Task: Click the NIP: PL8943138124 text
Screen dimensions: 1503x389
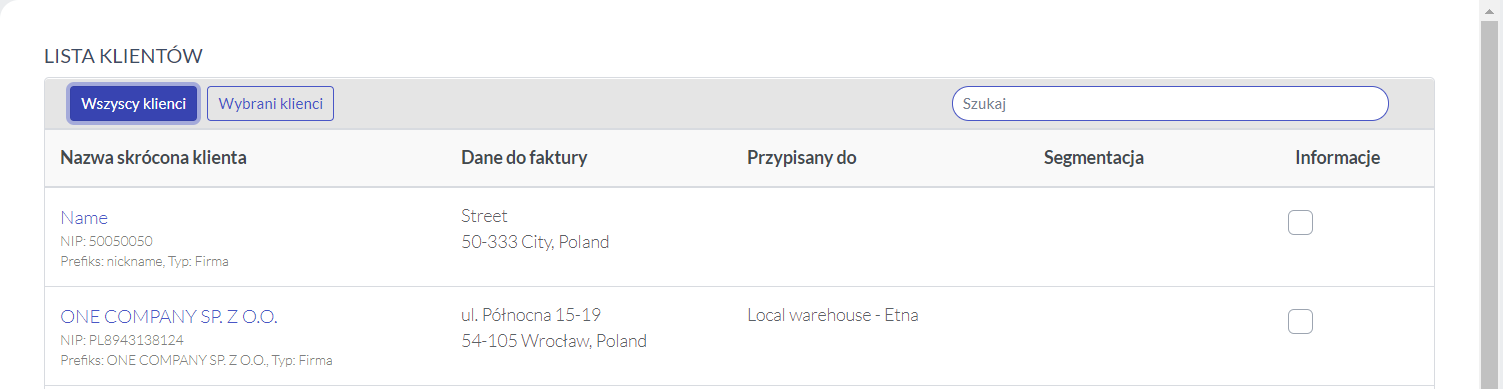Action: click(122, 340)
